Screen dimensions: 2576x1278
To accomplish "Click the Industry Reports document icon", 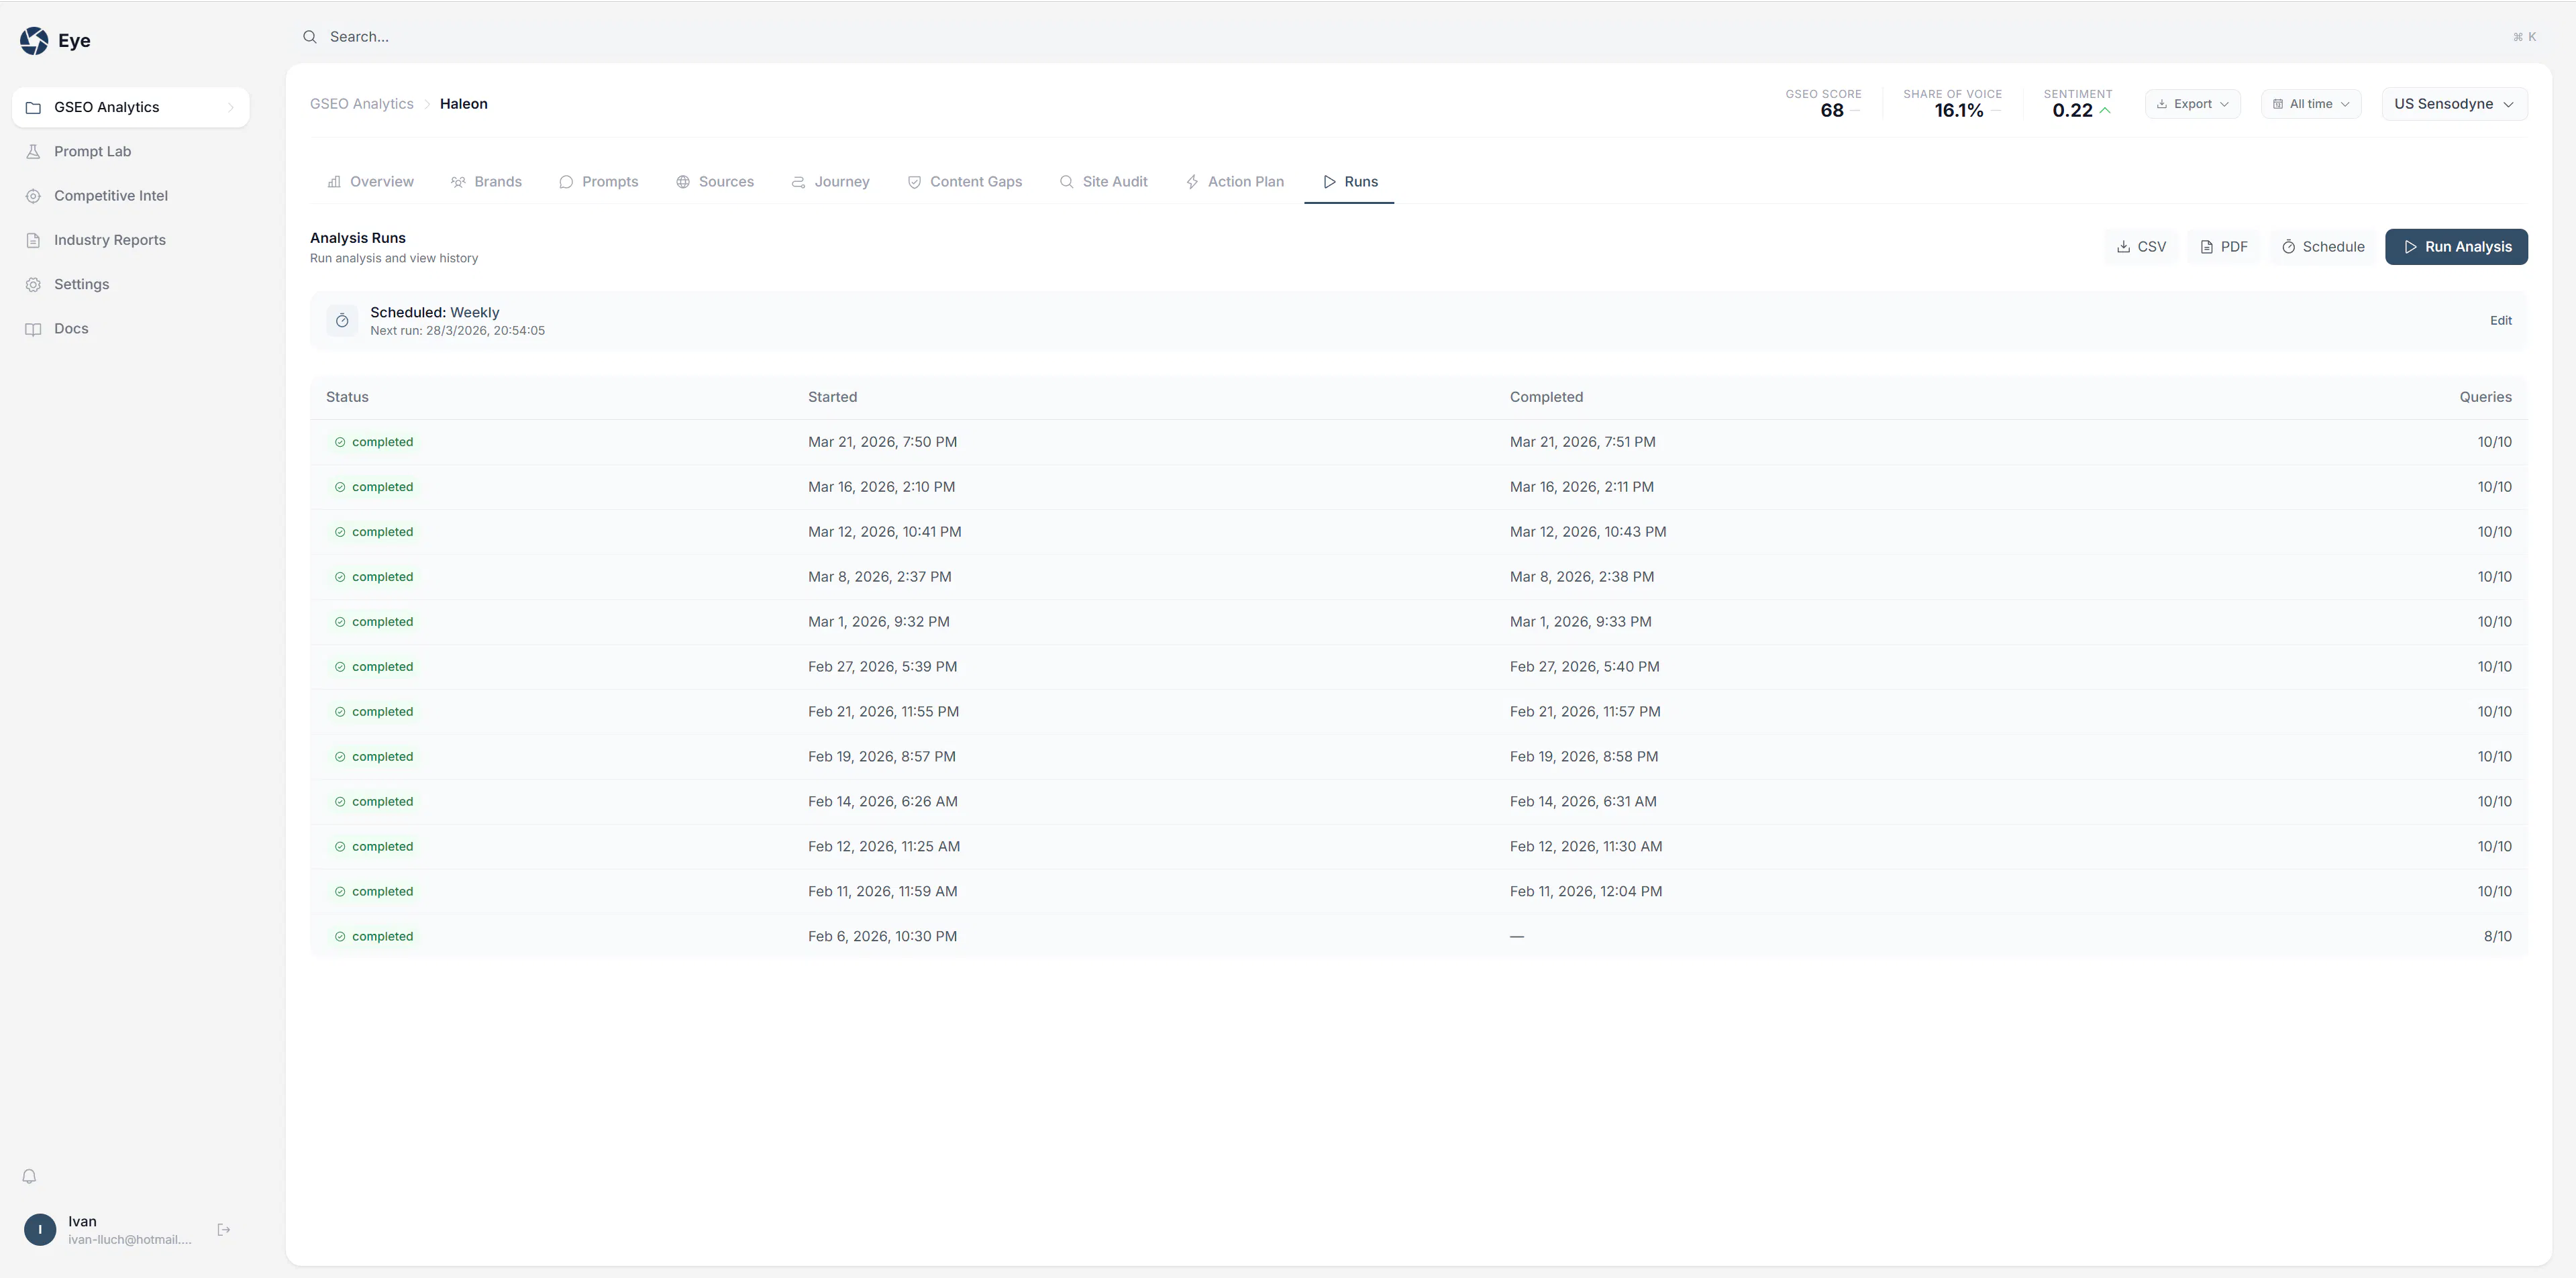I will coord(33,240).
